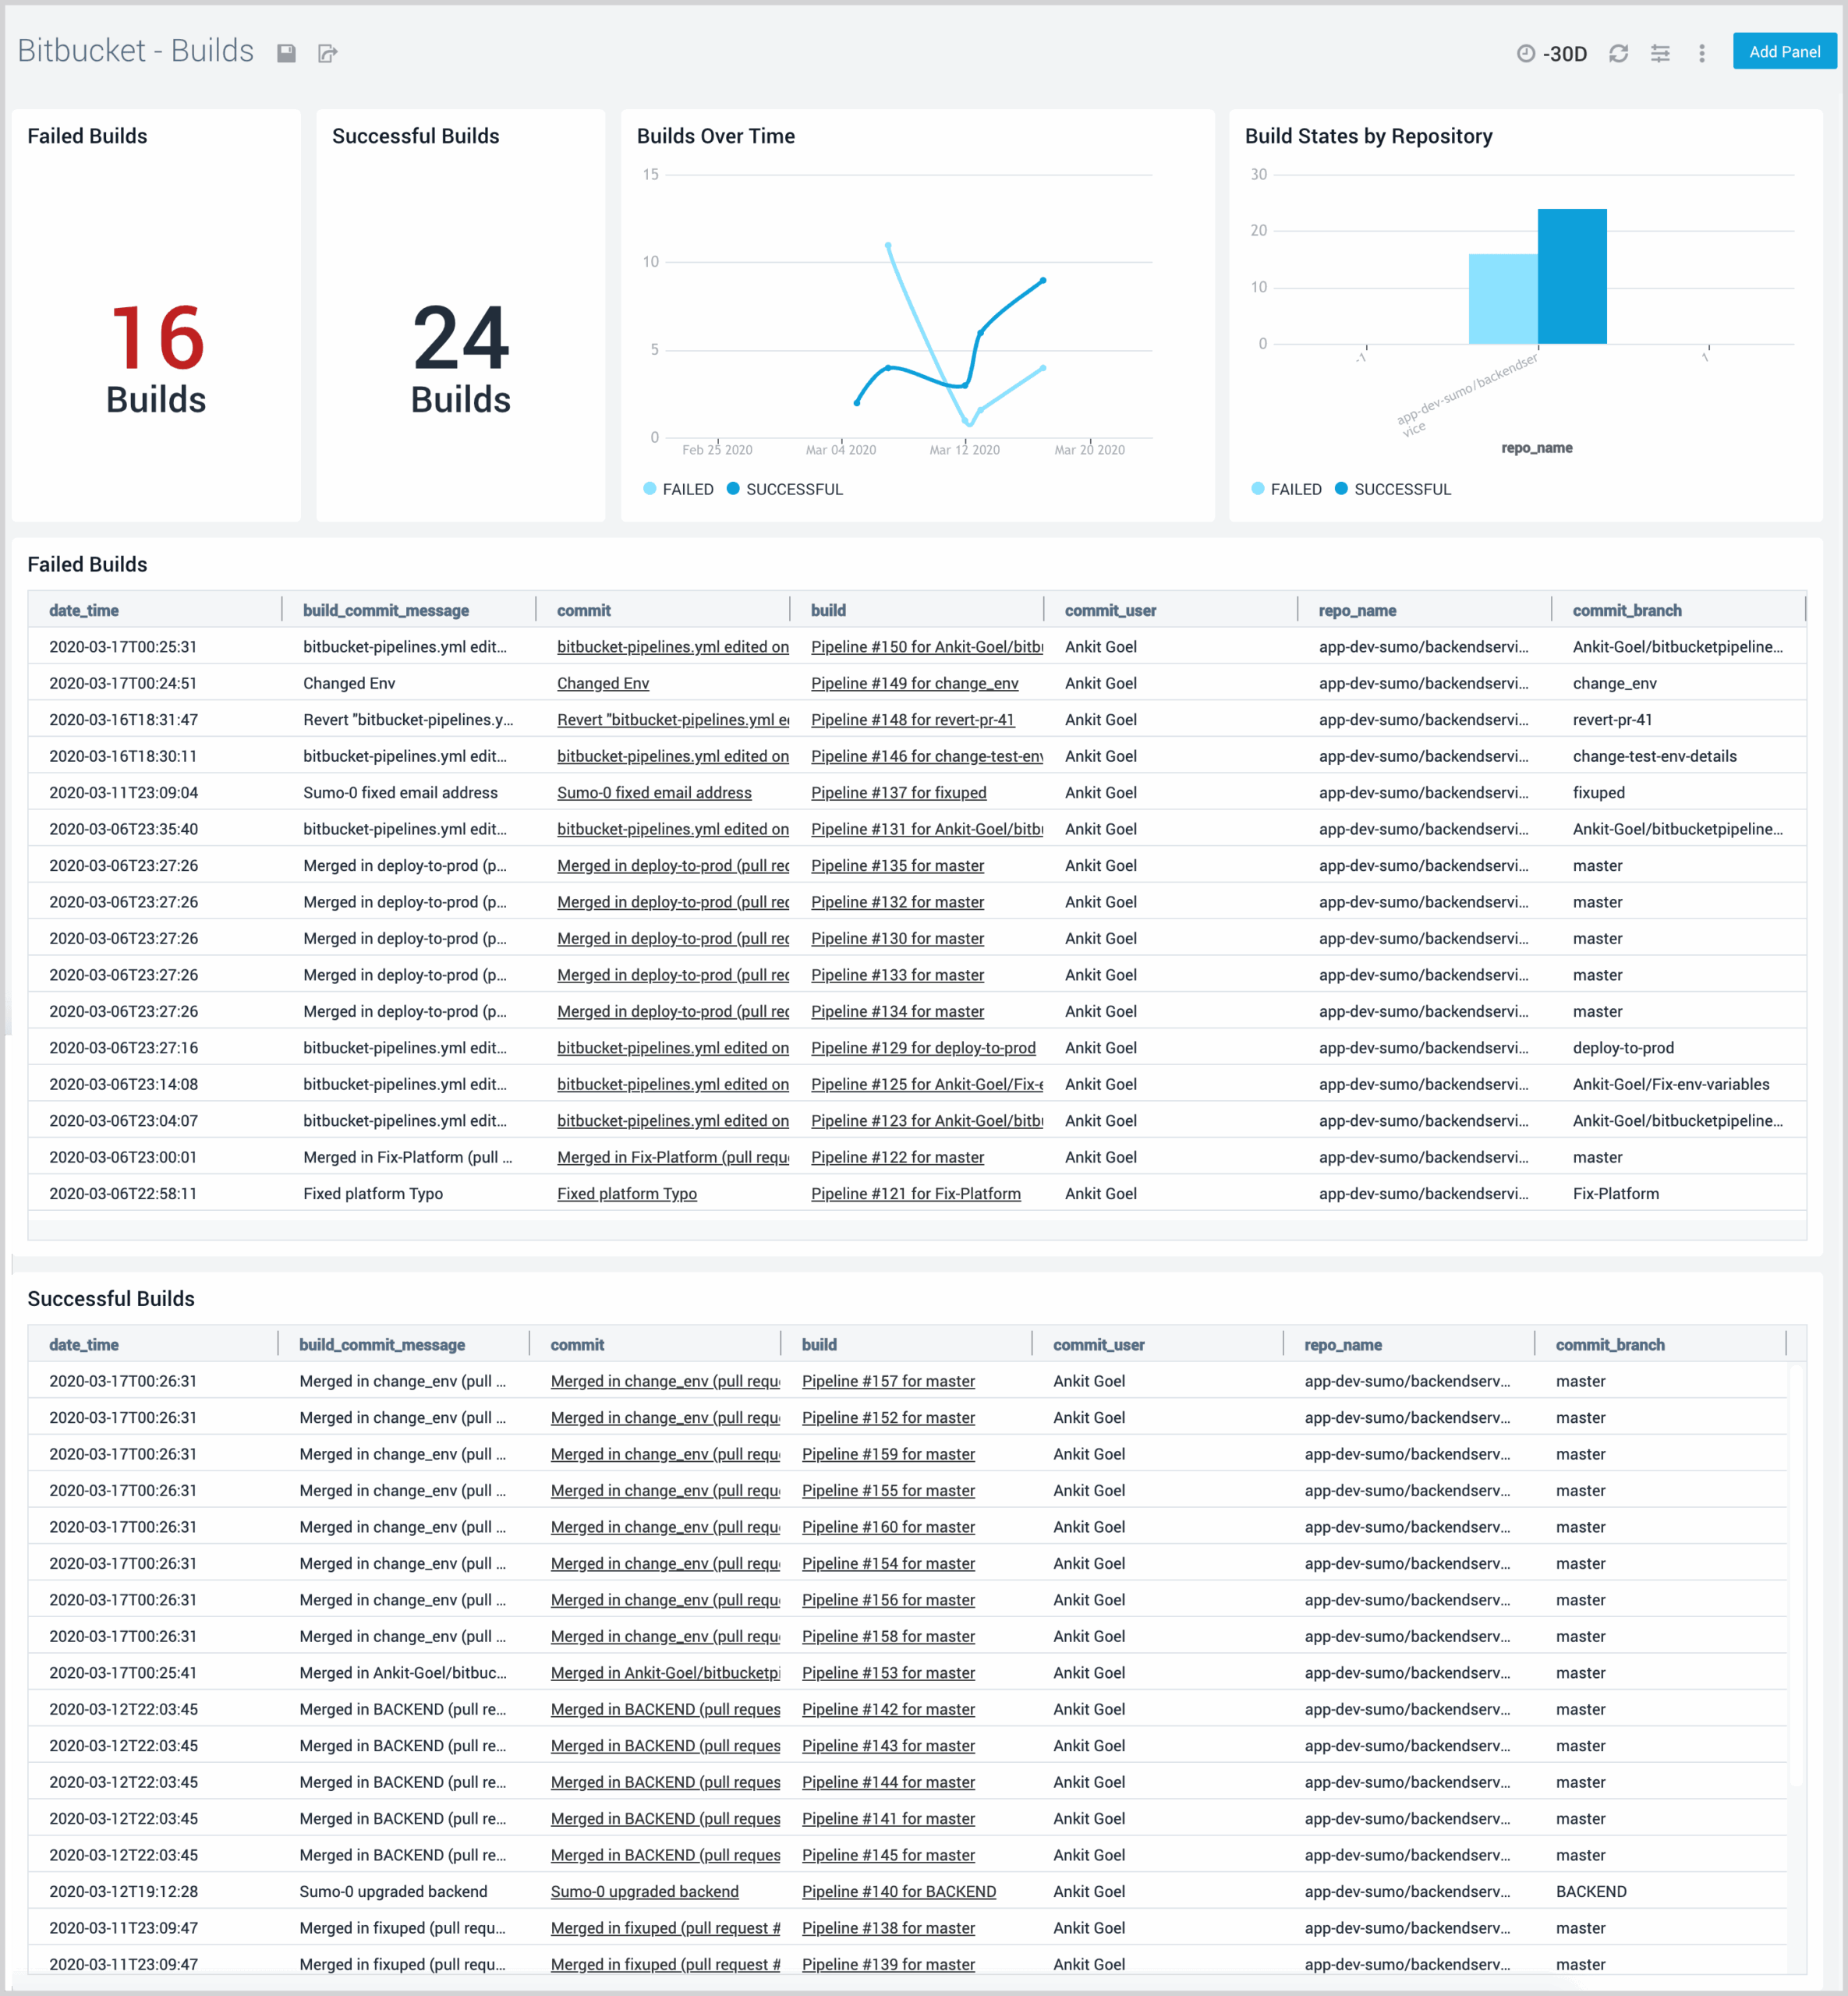
Task: Open the Sumo-0 upgraded backend commit link
Action: [x=644, y=1891]
